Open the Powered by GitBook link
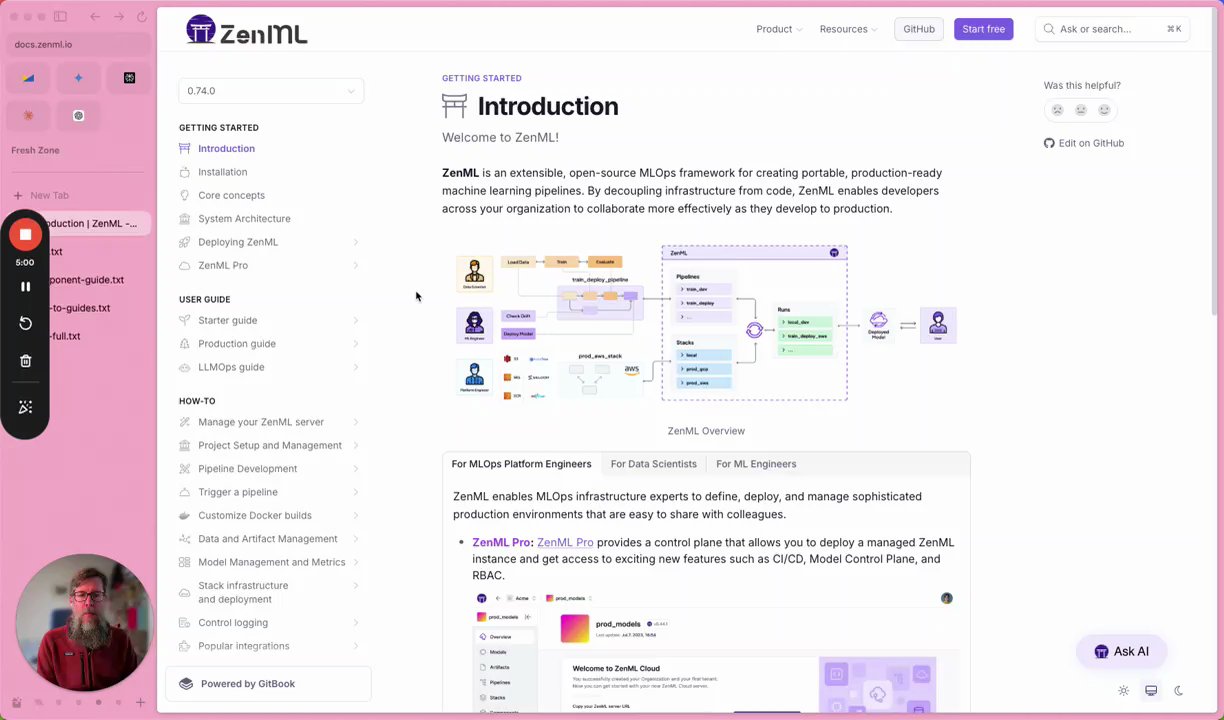The height and width of the screenshot is (720, 1224). tap(268, 684)
